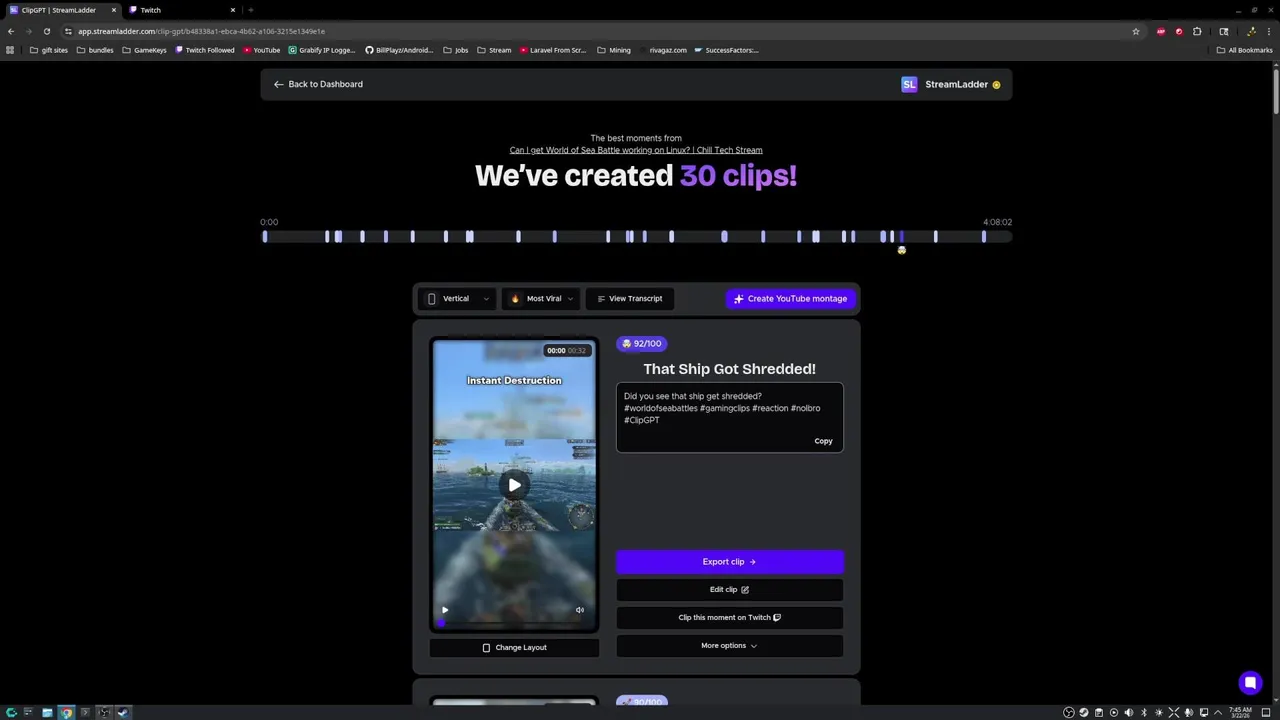1280x720 pixels.
Task: Open the Most Viral sort dropdown
Action: pyautogui.click(x=541, y=298)
